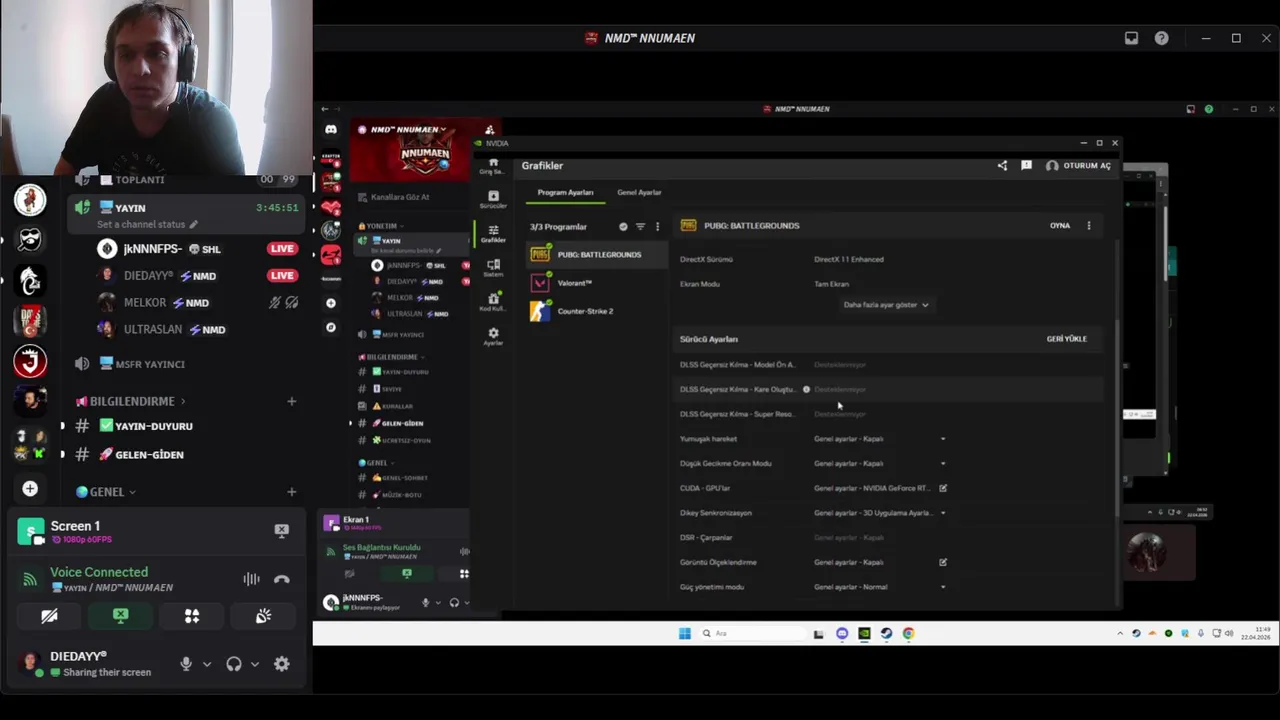Disconnect from voice channel

click(282, 579)
